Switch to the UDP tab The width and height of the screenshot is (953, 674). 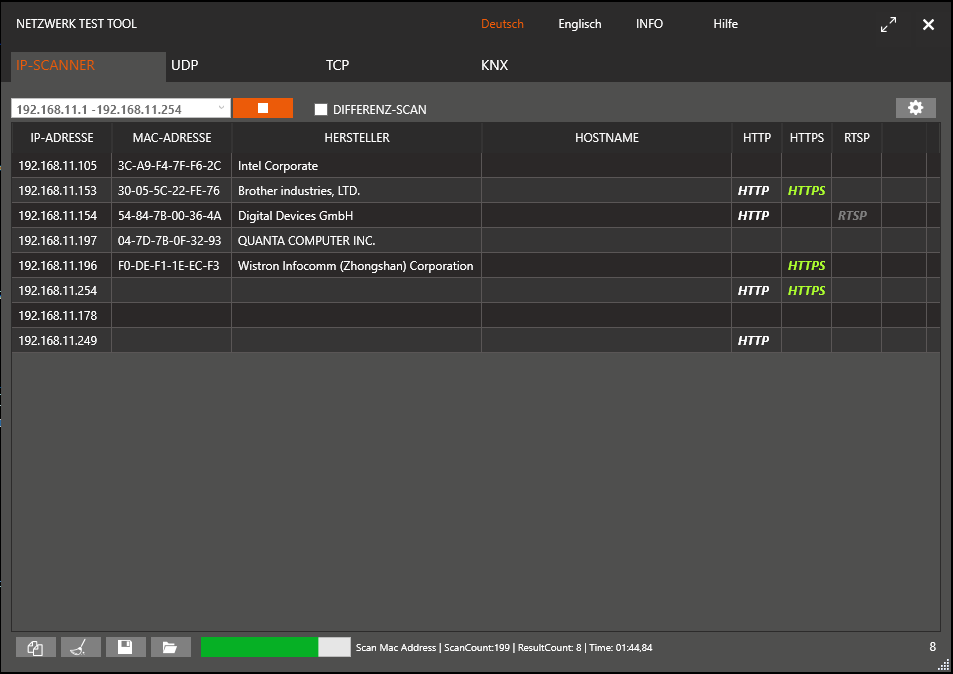[185, 66]
